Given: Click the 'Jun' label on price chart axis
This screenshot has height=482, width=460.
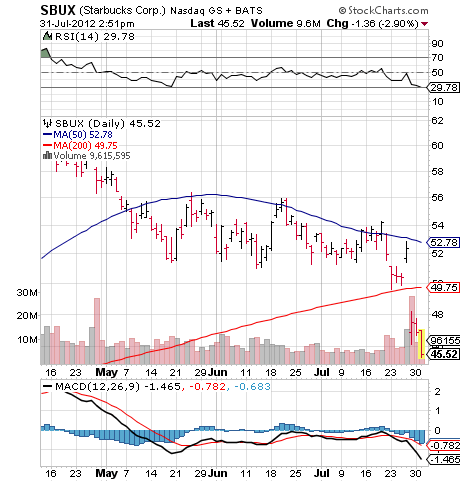Looking at the screenshot, I should pyautogui.click(x=219, y=372).
